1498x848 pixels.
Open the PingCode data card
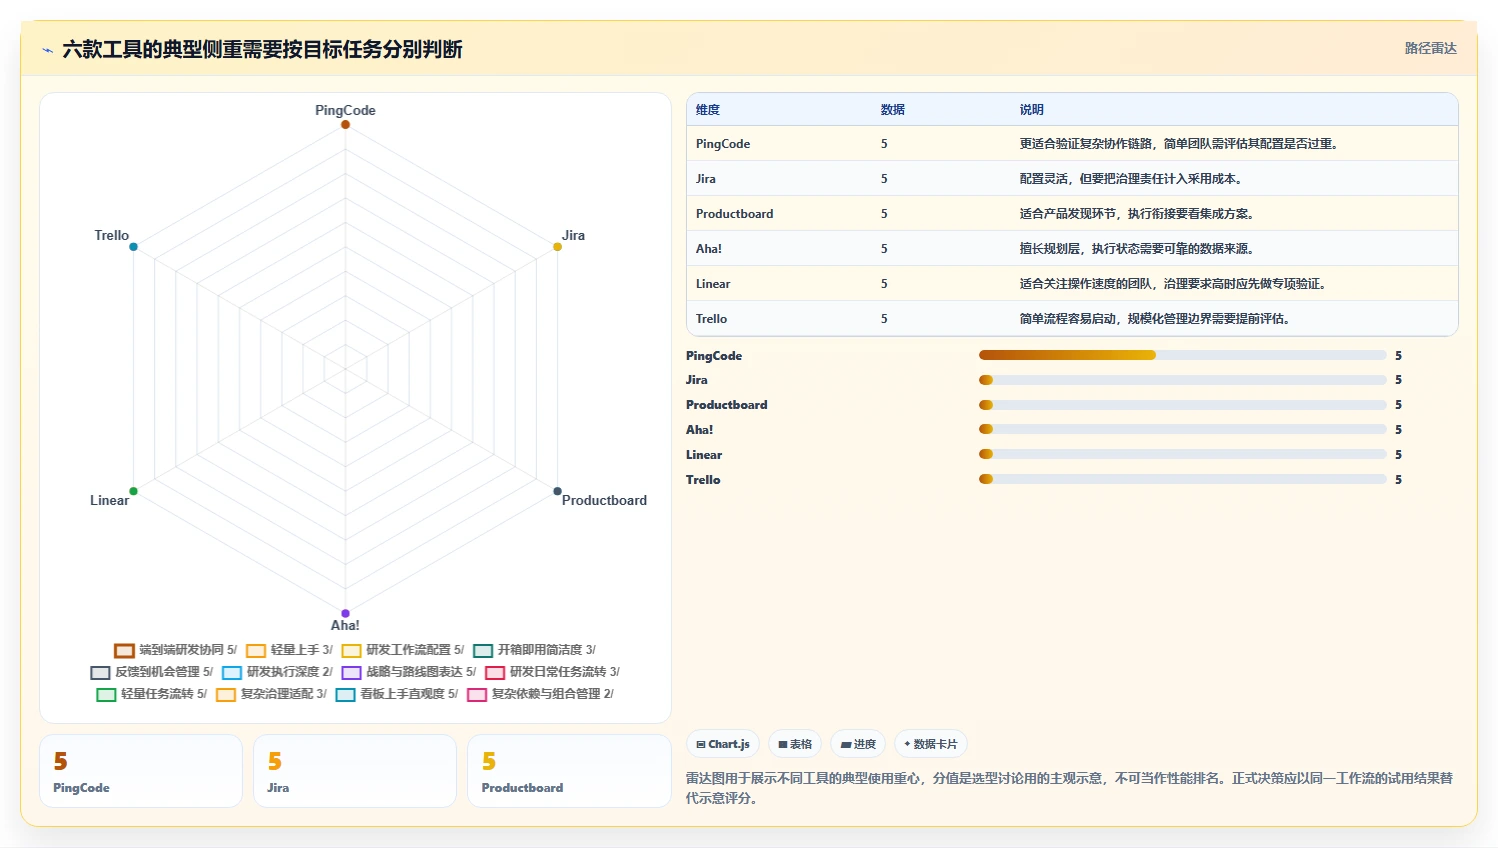141,771
